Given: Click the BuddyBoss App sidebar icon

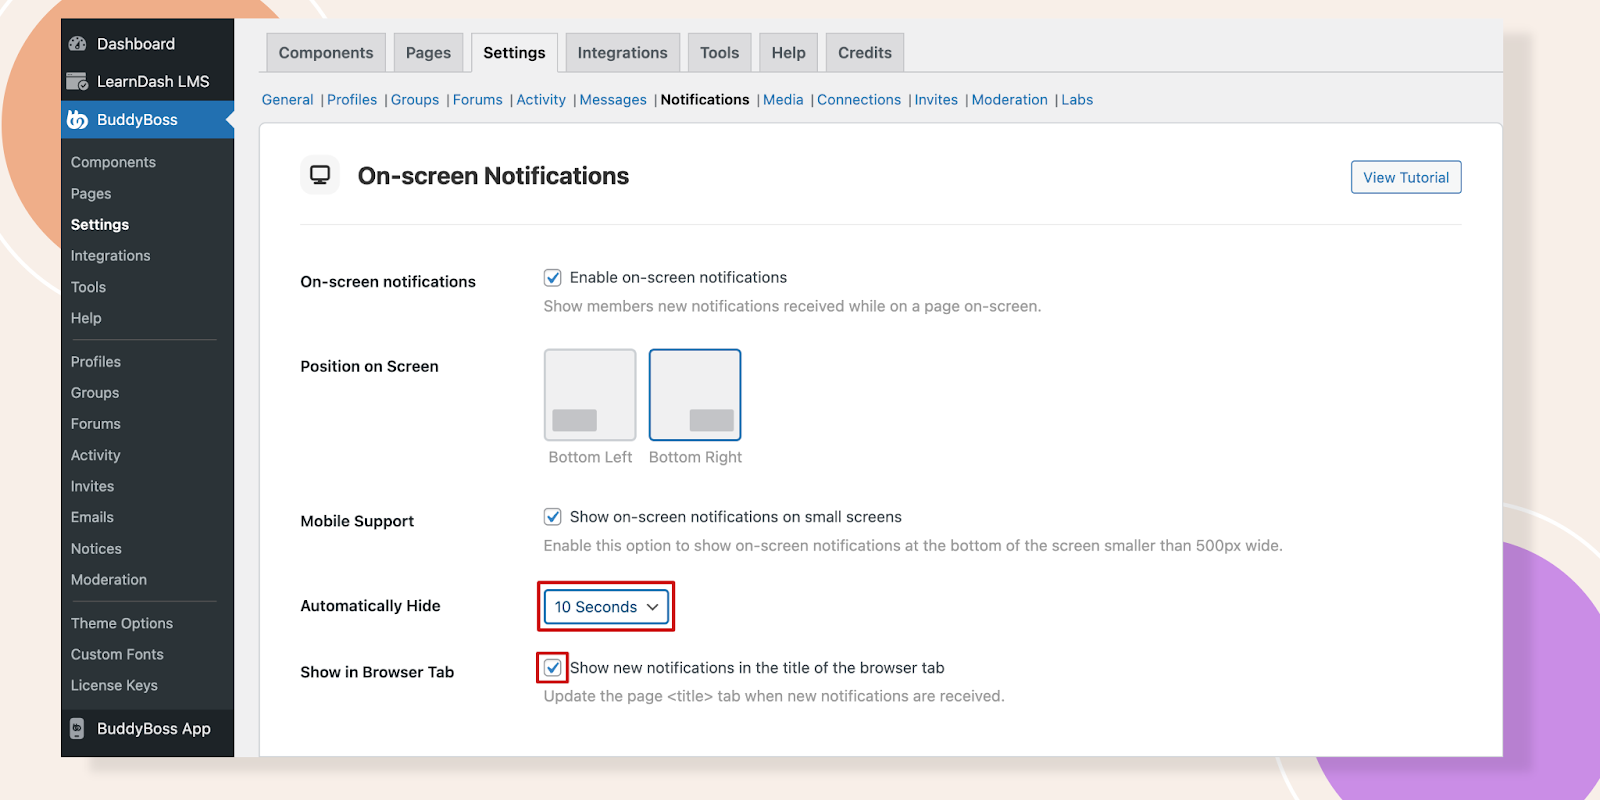Looking at the screenshot, I should pos(77,729).
